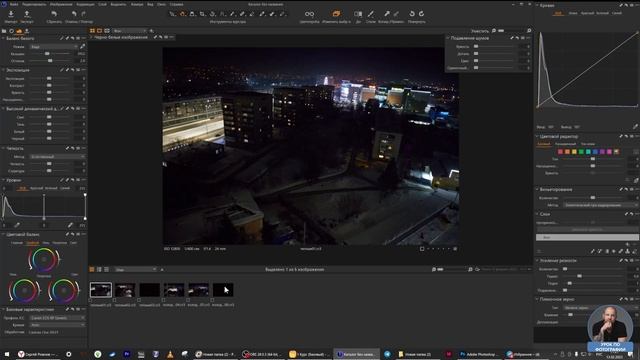Viewport: 640px width, 360px height.
Task: Select the Pan hand cursor tool
Action: 182,14
